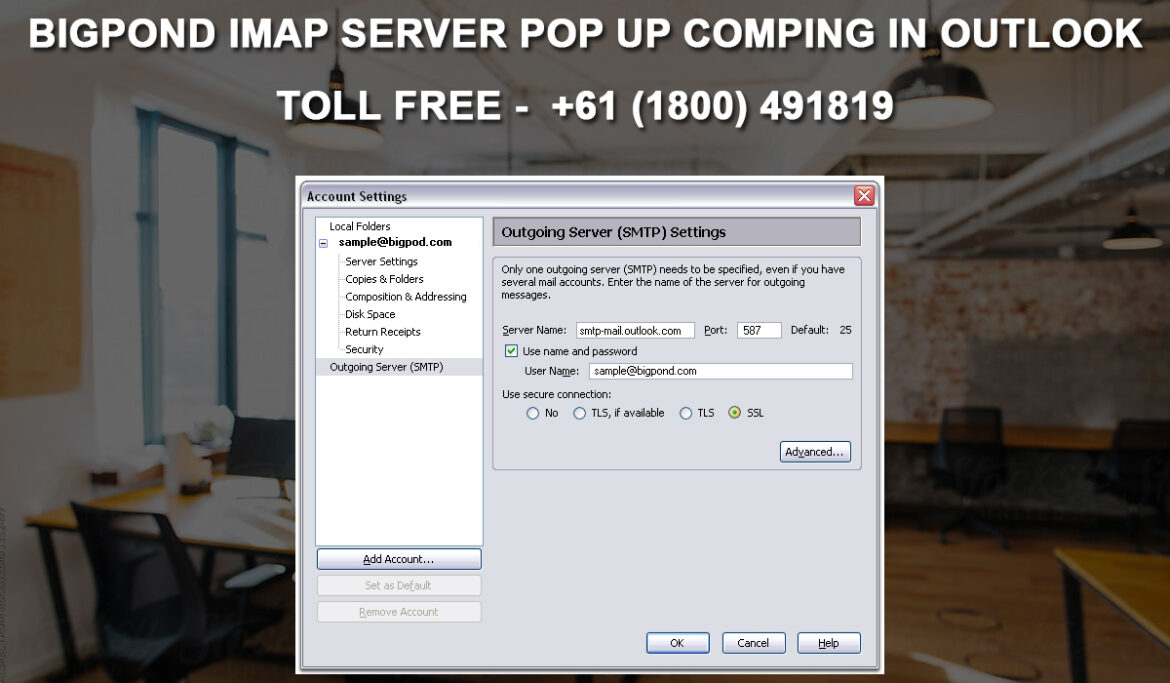The image size is (1170, 683).
Task: Select the SSL radio button
Action: tap(735, 413)
